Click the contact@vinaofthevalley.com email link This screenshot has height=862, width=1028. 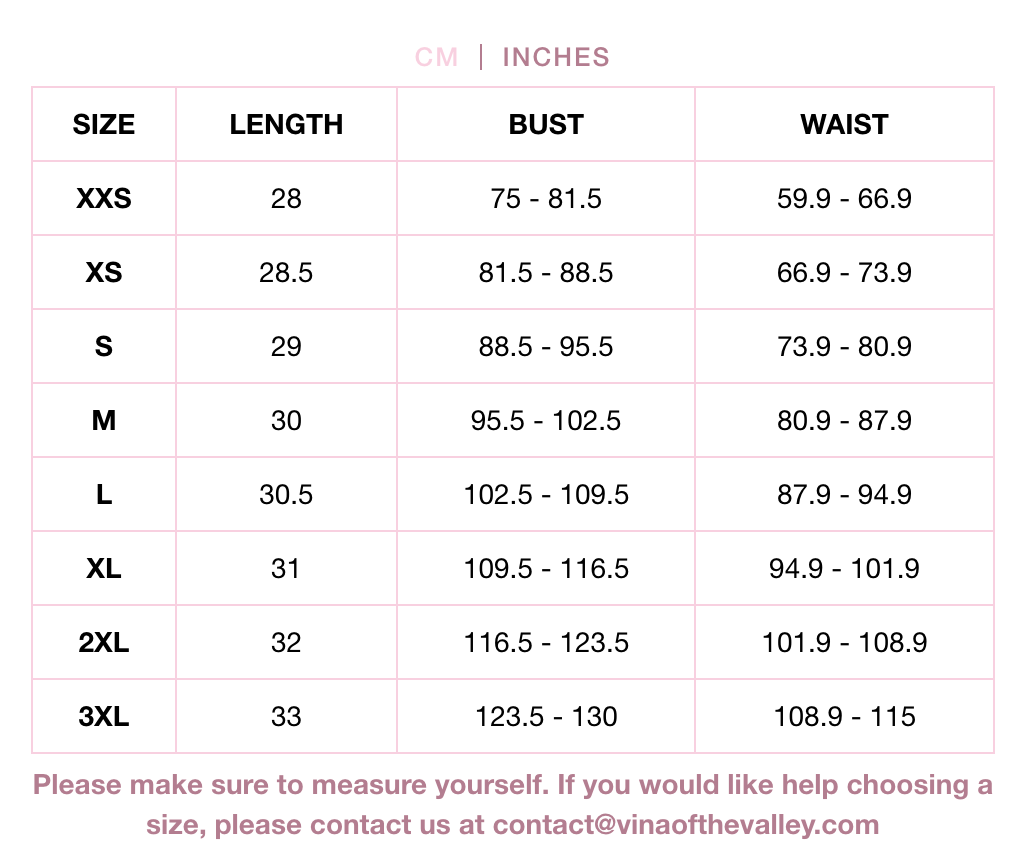tap(686, 825)
